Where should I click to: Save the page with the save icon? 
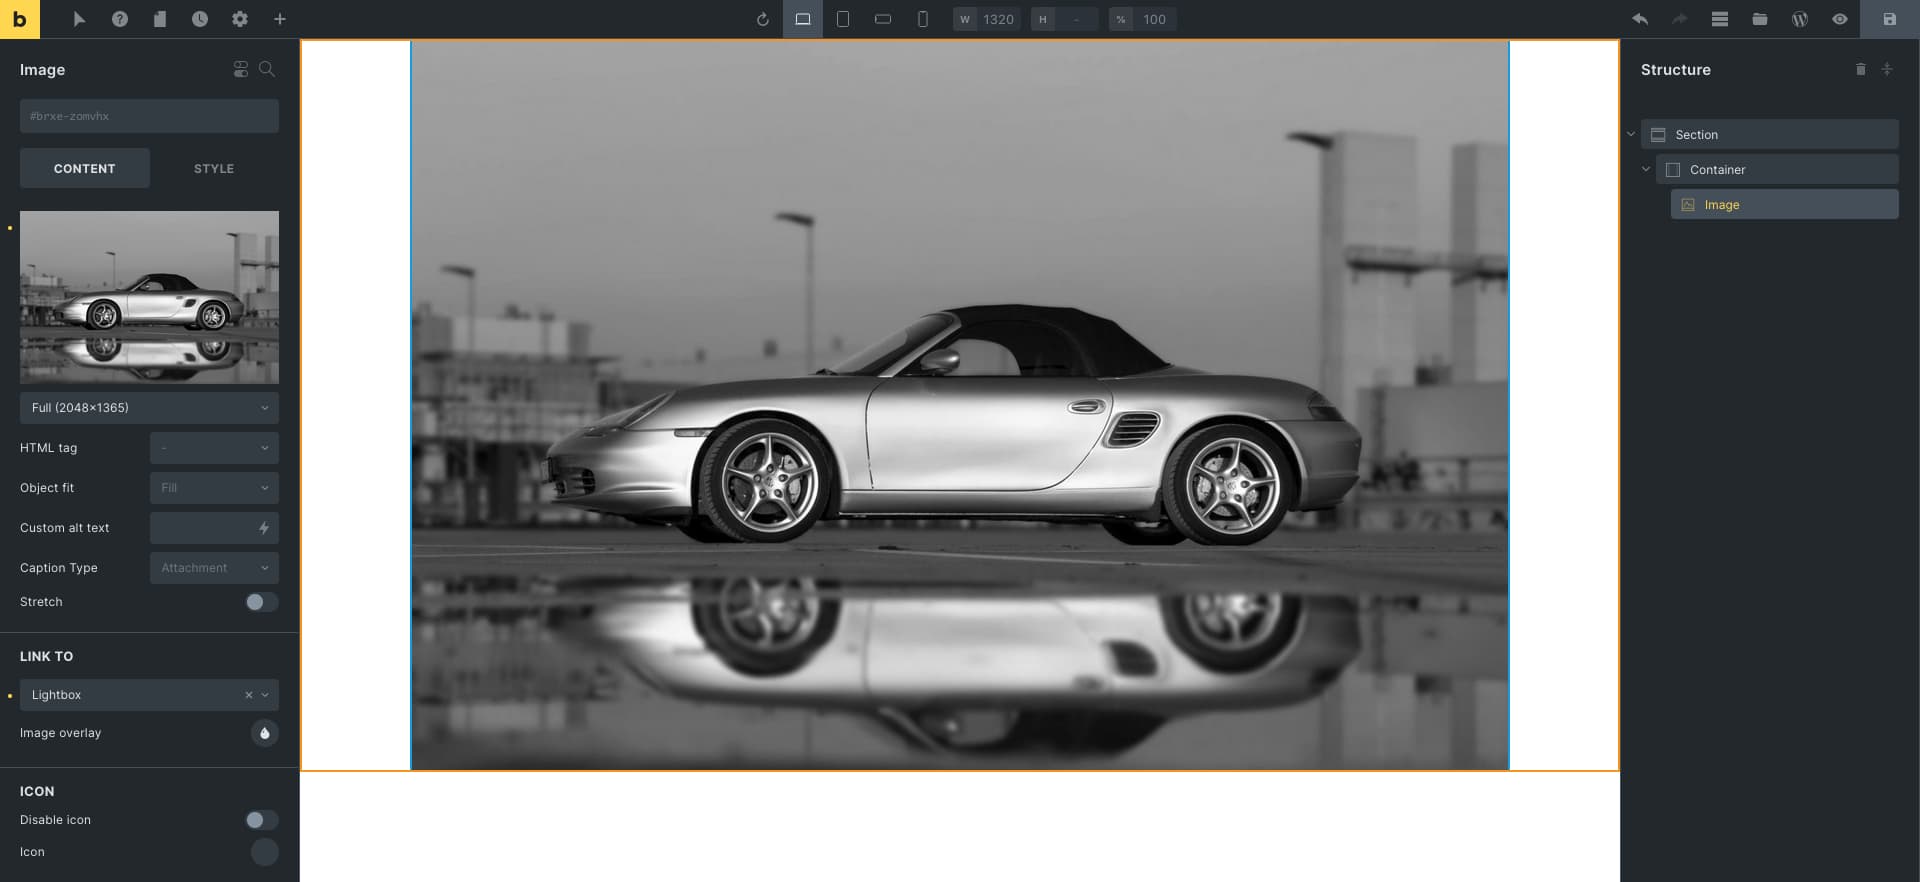pyautogui.click(x=1890, y=19)
